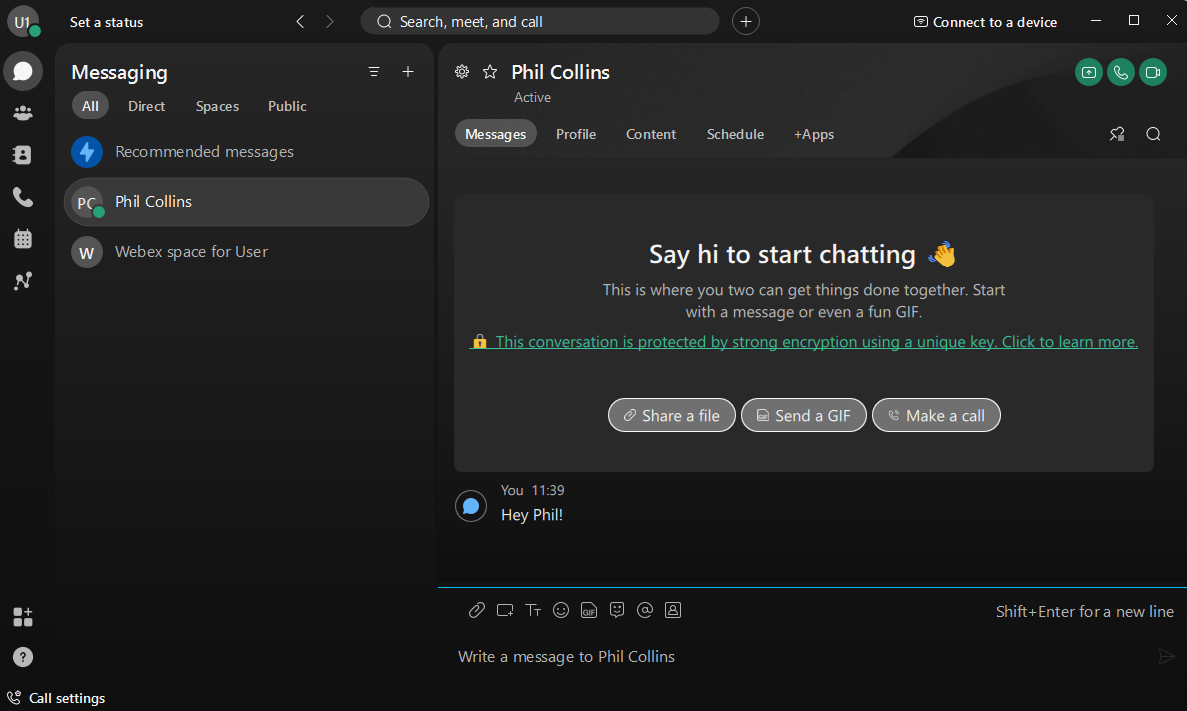Screen dimensions: 1187x711
Task: Open personal meeting room invite icon
Action: pos(673,610)
